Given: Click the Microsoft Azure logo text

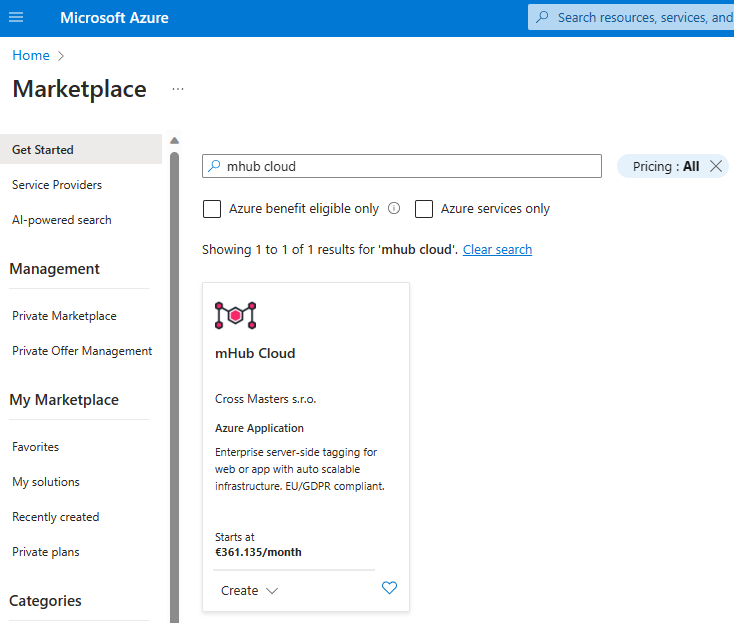Looking at the screenshot, I should [114, 18].
